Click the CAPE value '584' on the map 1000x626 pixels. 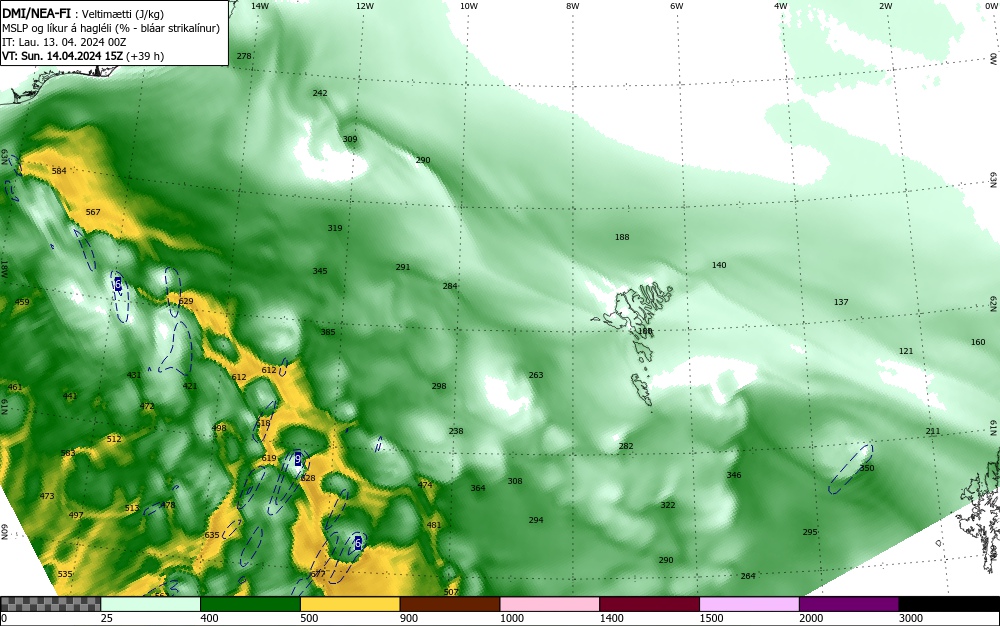59,171
